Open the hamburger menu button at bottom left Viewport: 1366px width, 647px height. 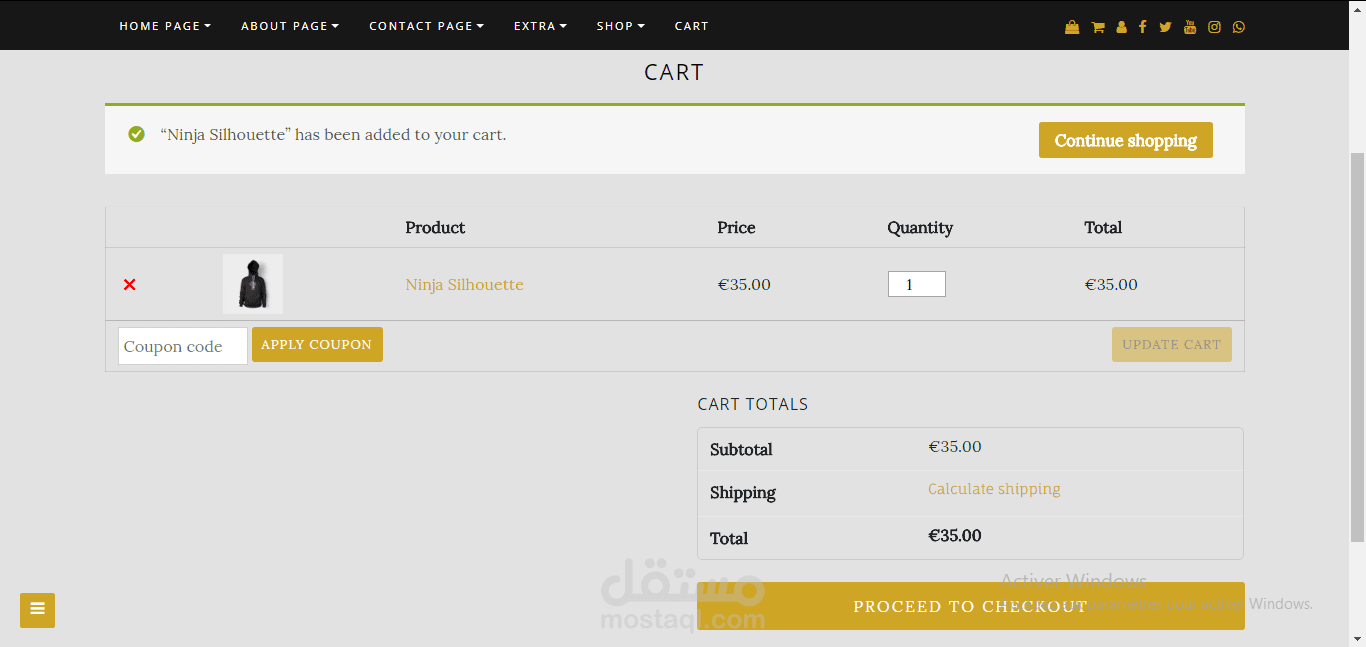pyautogui.click(x=37, y=609)
